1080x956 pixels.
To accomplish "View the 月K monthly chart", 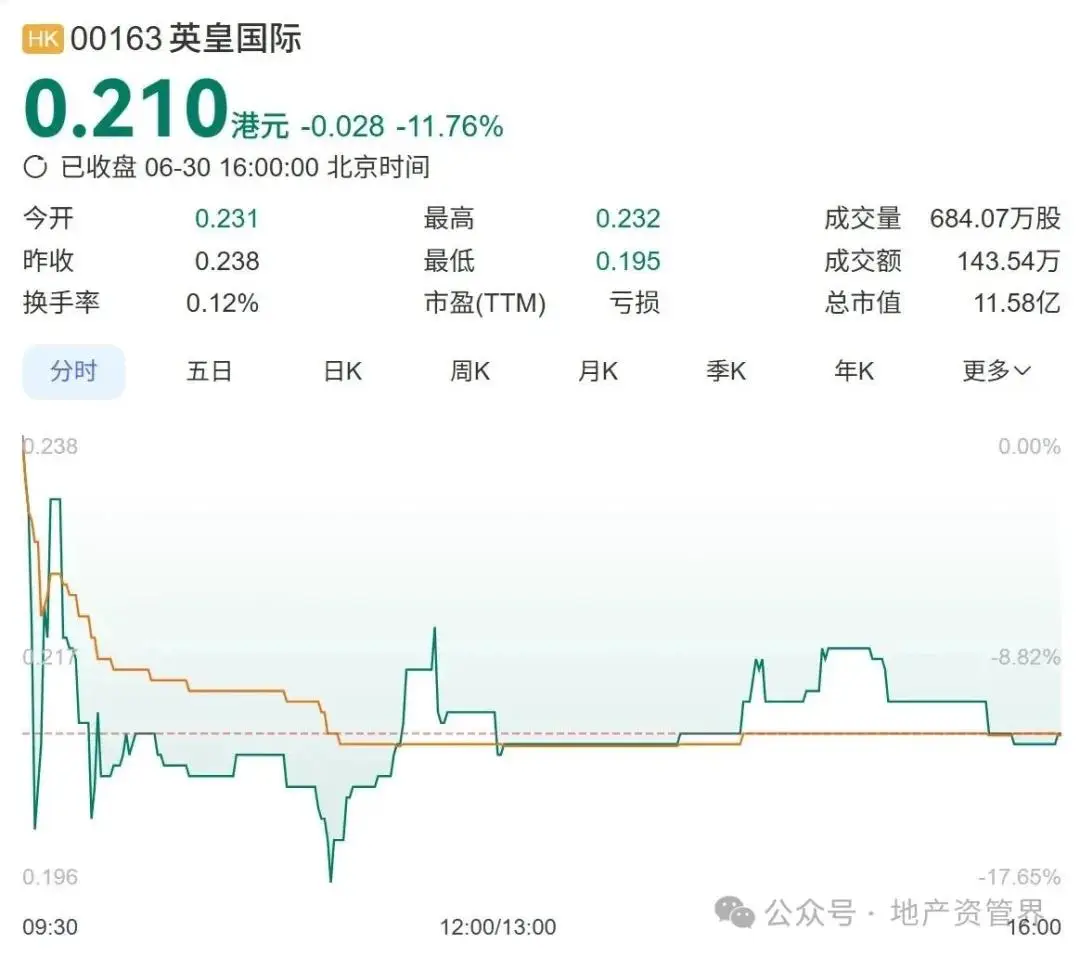I will pos(598,371).
